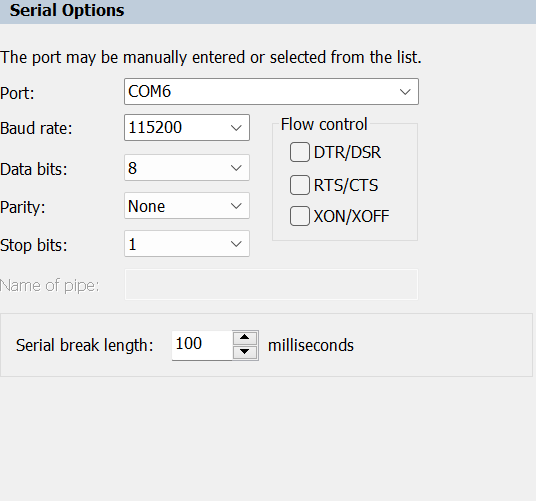
Task: Click the Name of pipe text box
Action: point(271,285)
